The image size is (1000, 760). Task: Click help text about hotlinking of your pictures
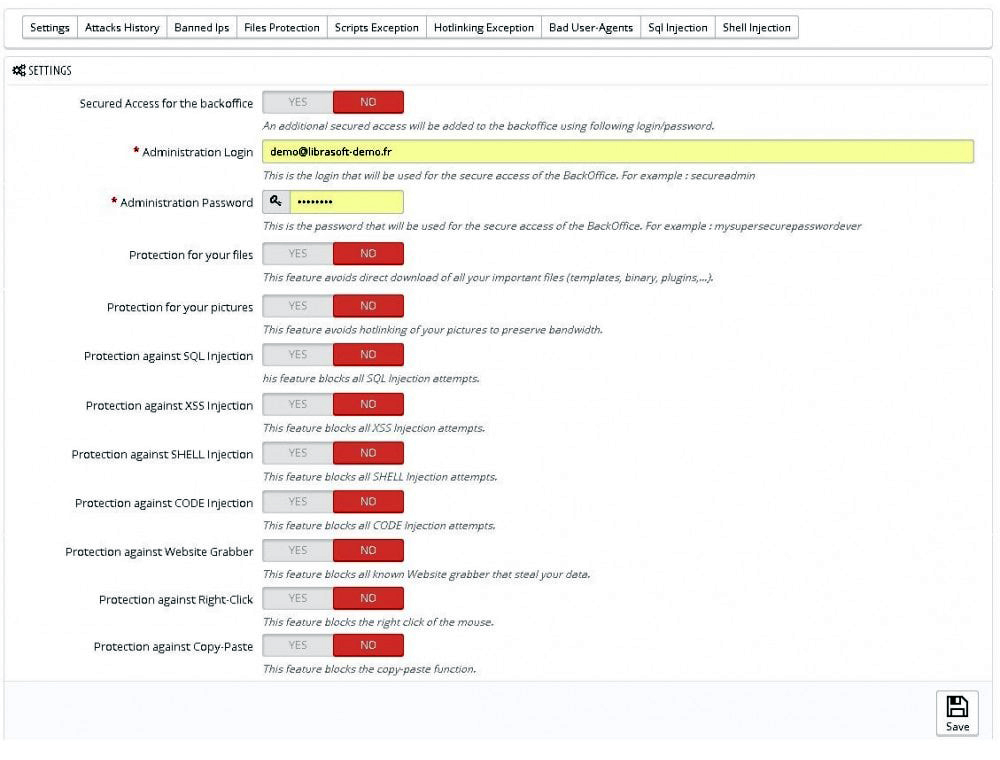coord(432,330)
